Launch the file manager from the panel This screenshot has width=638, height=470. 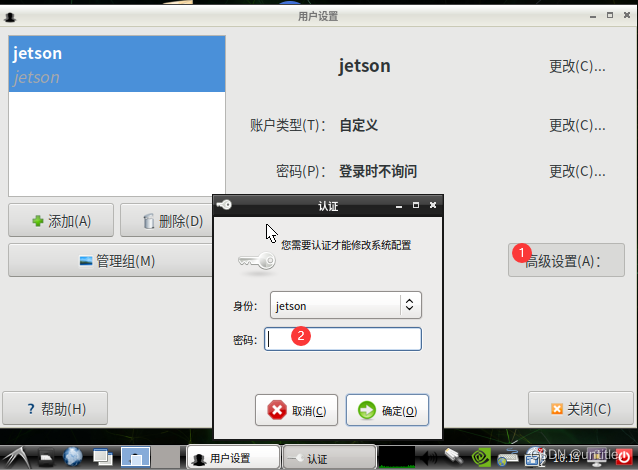click(x=46, y=458)
